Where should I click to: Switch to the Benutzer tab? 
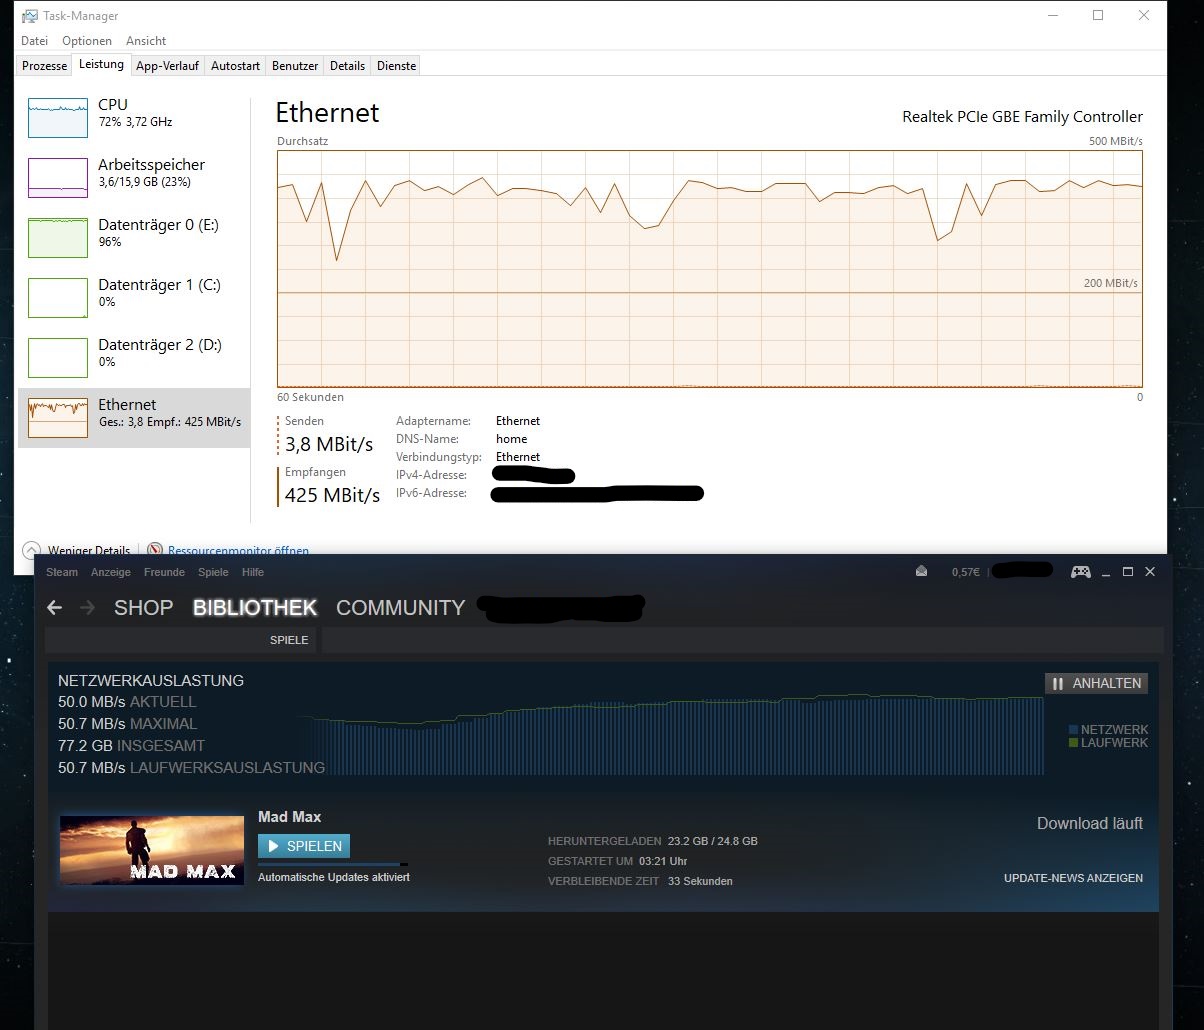tap(295, 66)
